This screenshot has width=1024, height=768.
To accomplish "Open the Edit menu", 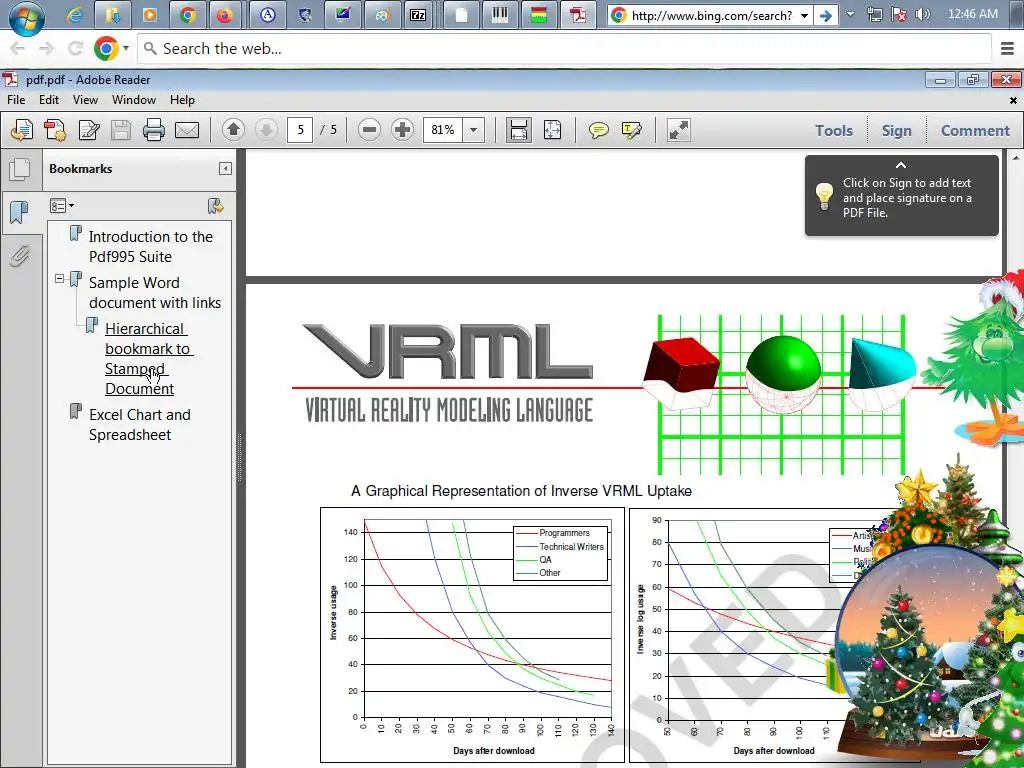I will click(49, 100).
